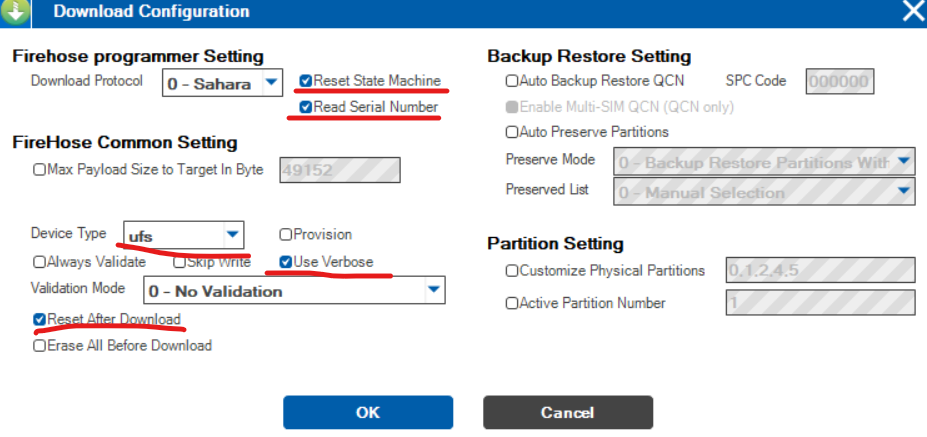
Task: Toggle Reset State Machine checkbox
Action: (x=306, y=81)
